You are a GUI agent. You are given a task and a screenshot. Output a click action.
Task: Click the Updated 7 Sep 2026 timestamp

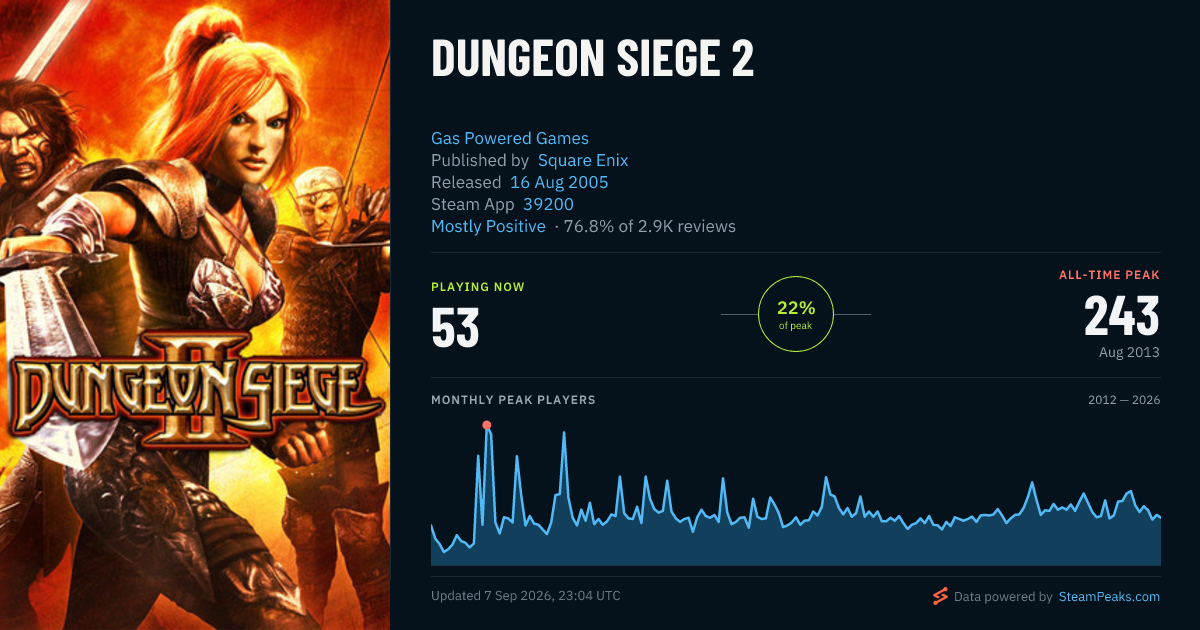526,595
